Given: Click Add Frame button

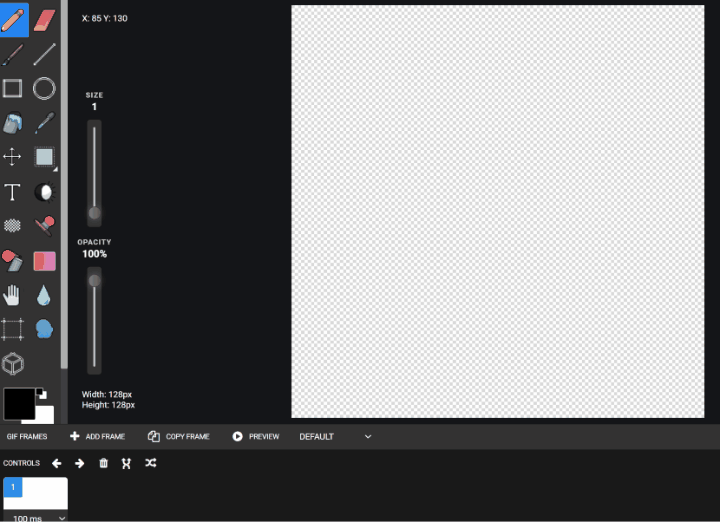Looking at the screenshot, I should (x=97, y=437).
